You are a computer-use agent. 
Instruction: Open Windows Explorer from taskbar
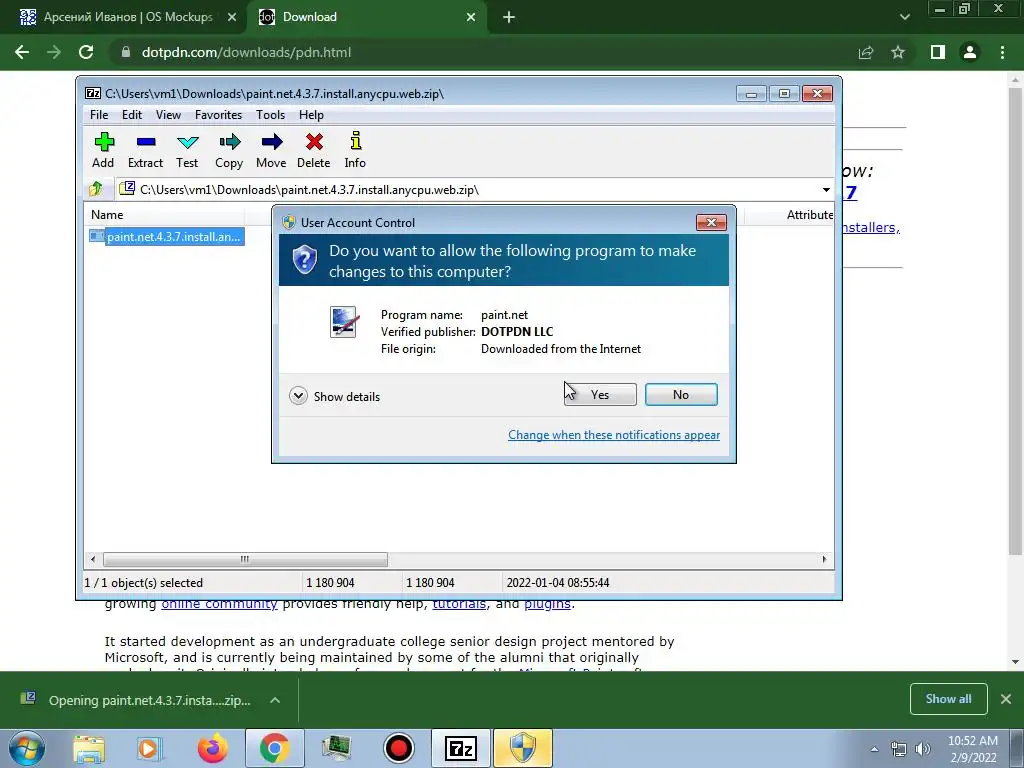(89, 748)
